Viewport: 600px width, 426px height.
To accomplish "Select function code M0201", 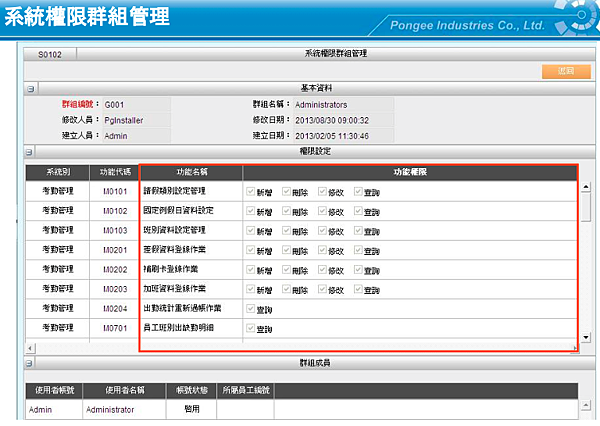I will [115, 250].
